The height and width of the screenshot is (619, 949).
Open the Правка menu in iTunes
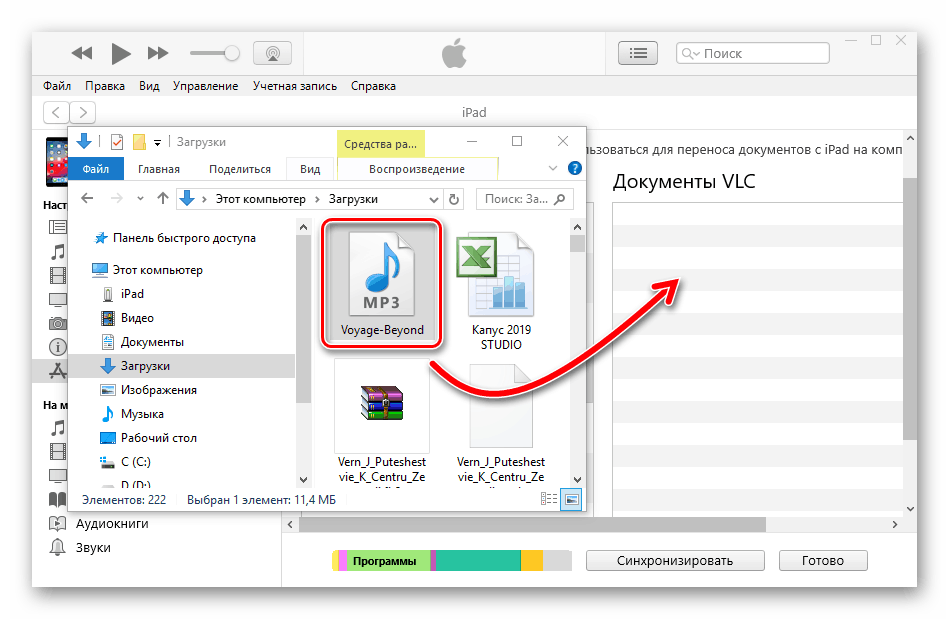[x=105, y=86]
